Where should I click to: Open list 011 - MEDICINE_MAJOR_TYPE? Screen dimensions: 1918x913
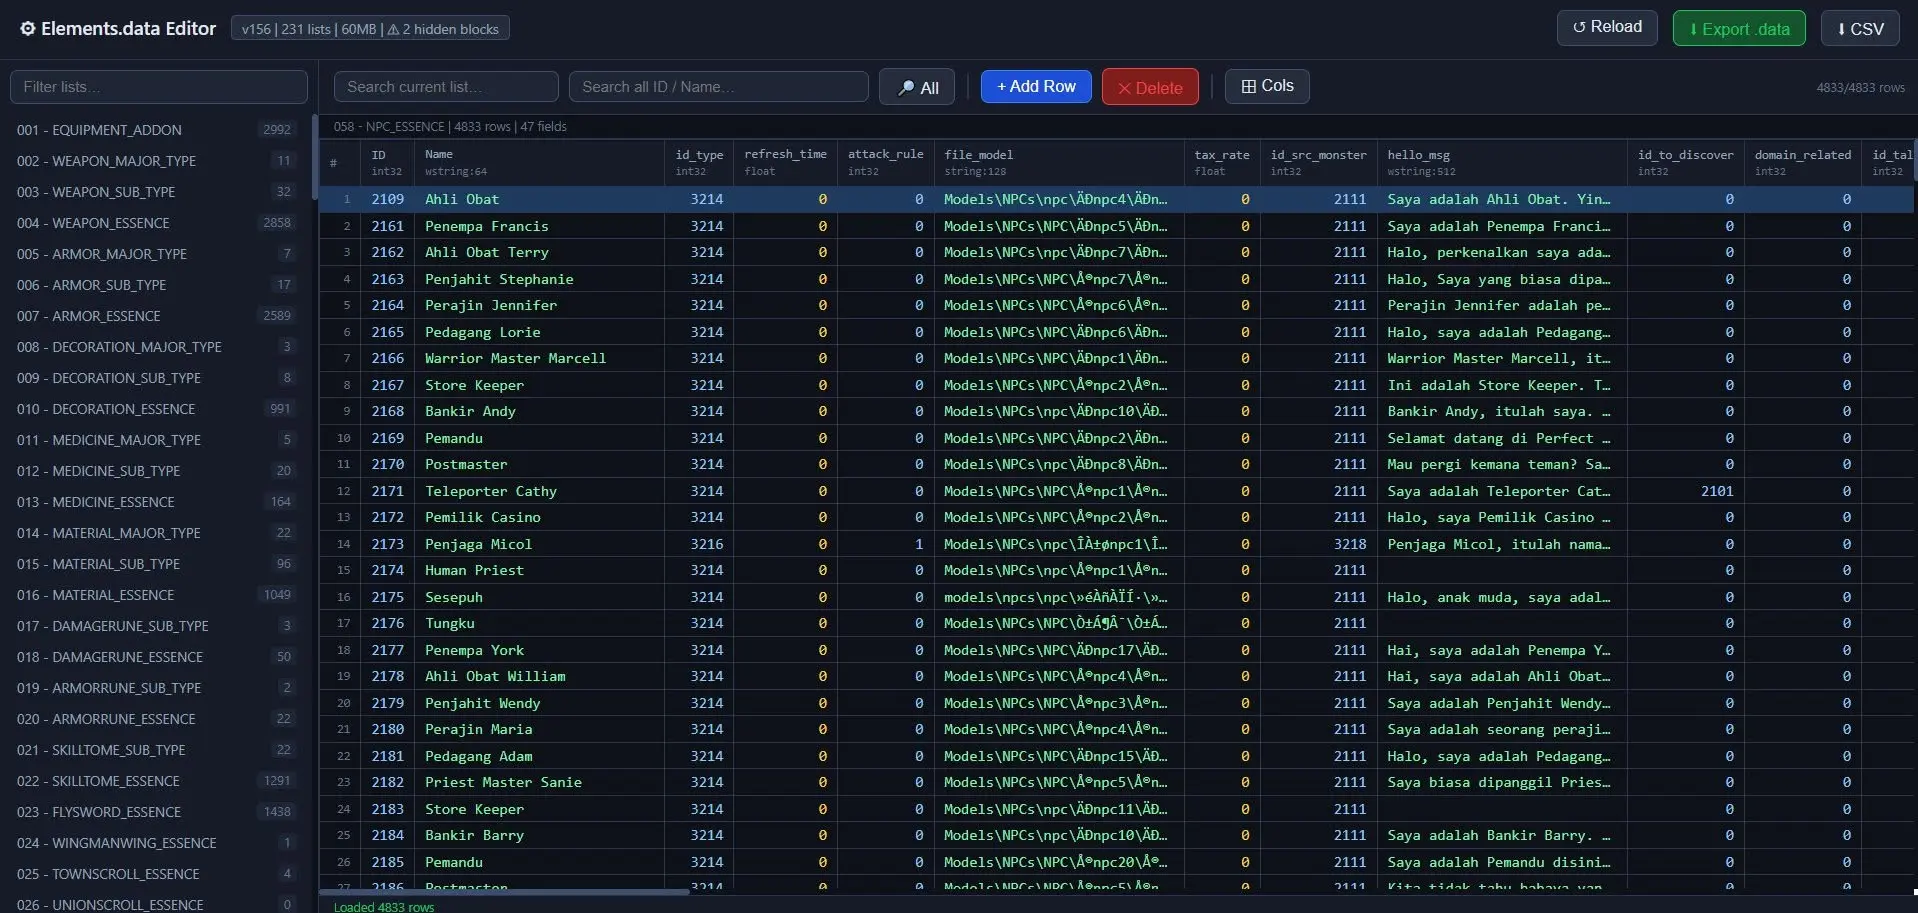tap(156, 440)
